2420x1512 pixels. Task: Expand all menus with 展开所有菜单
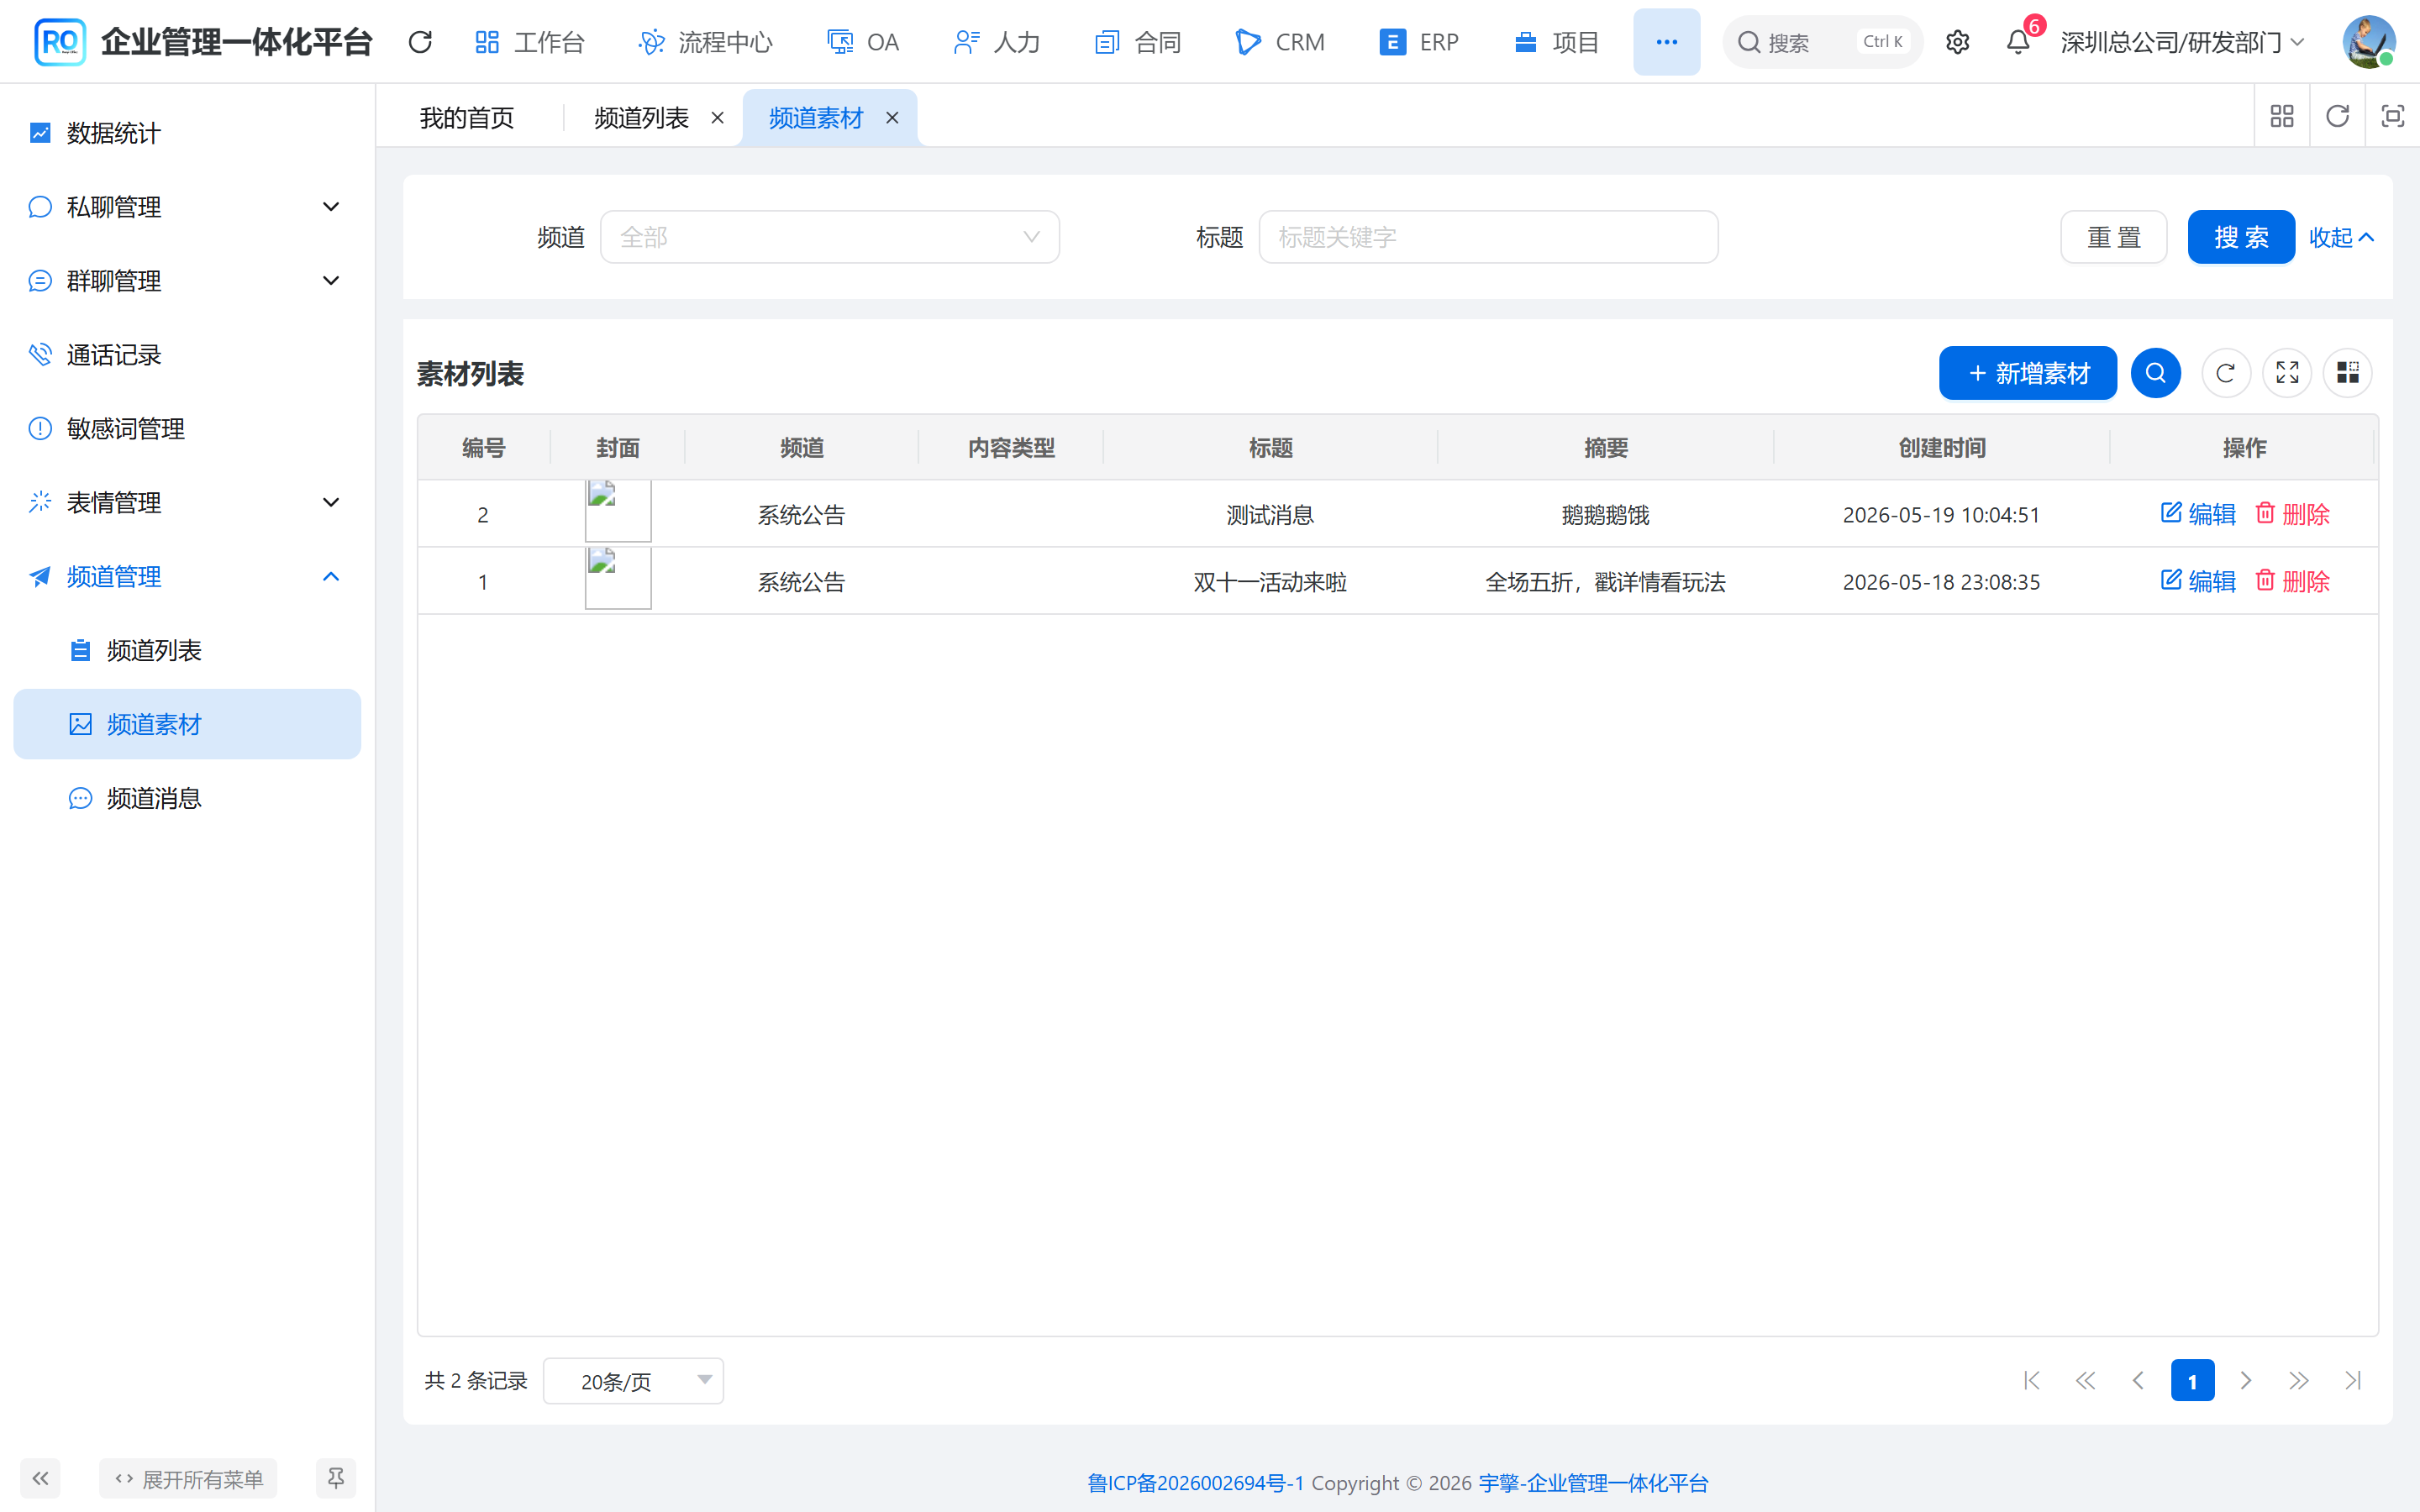[188, 1478]
